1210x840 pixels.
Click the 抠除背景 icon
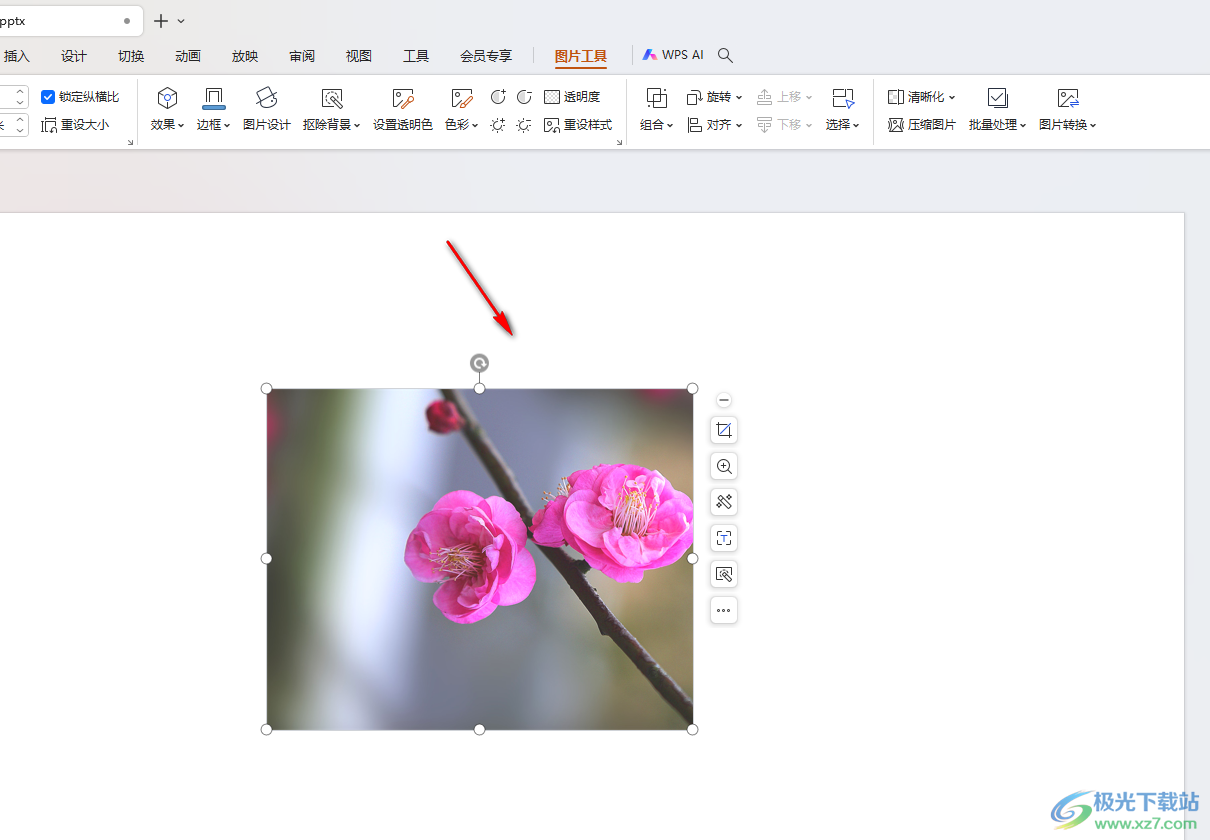pos(332,98)
